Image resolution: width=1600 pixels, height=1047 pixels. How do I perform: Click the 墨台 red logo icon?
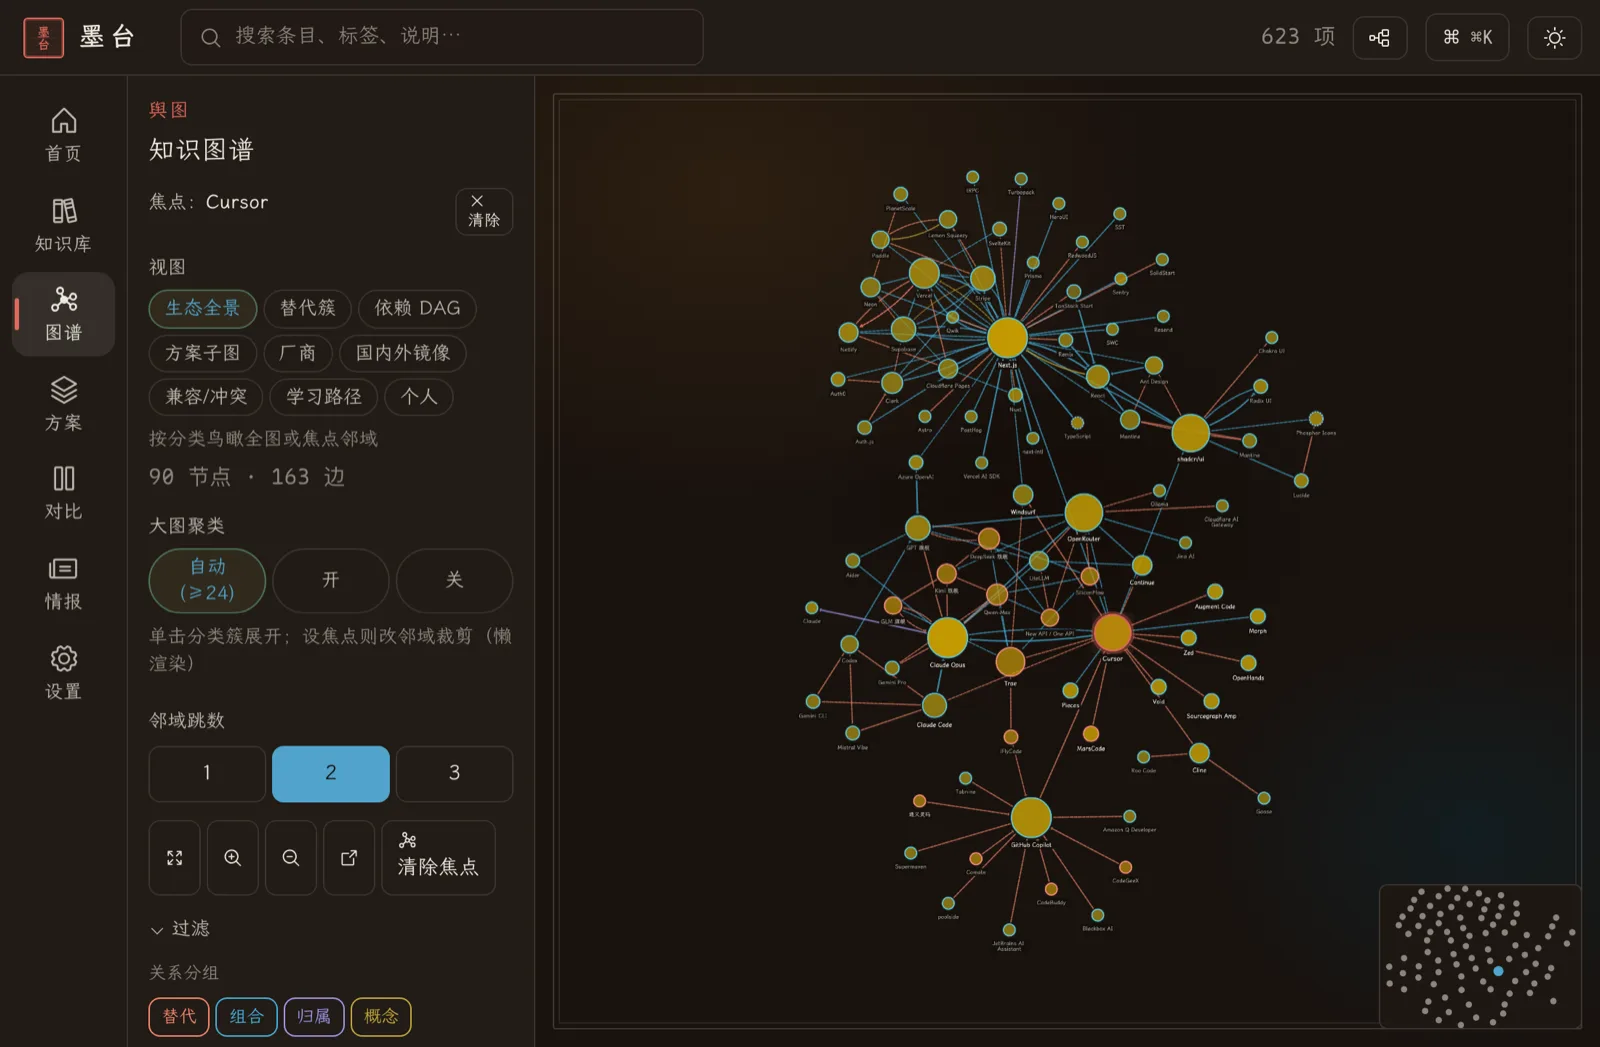point(43,38)
